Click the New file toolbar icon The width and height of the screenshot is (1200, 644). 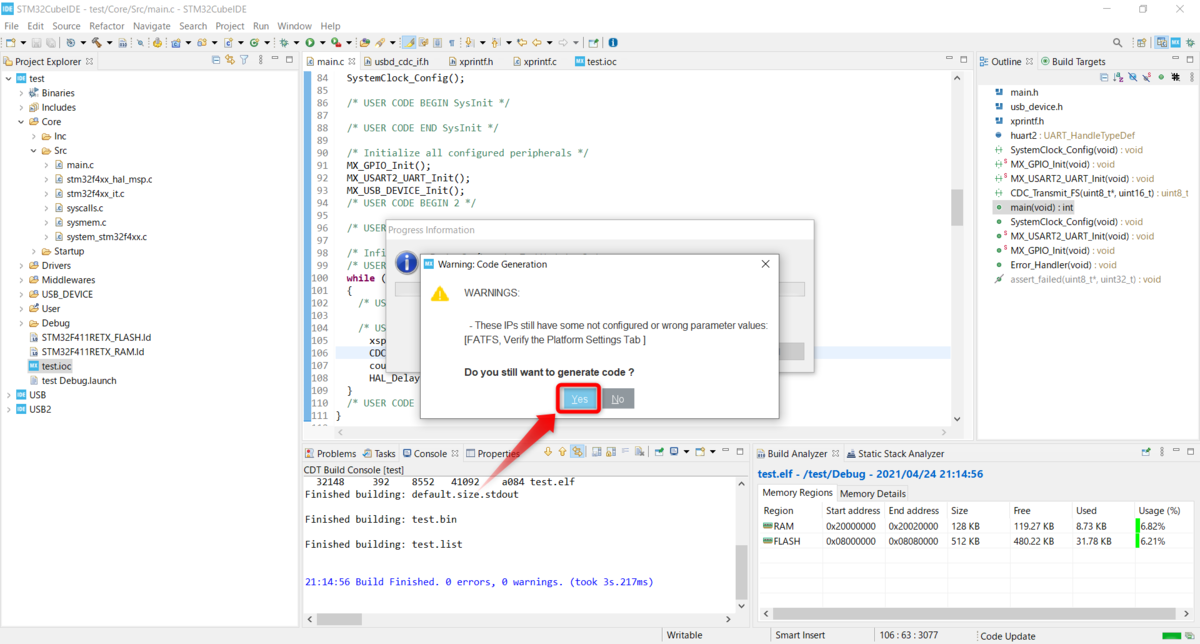[10, 43]
